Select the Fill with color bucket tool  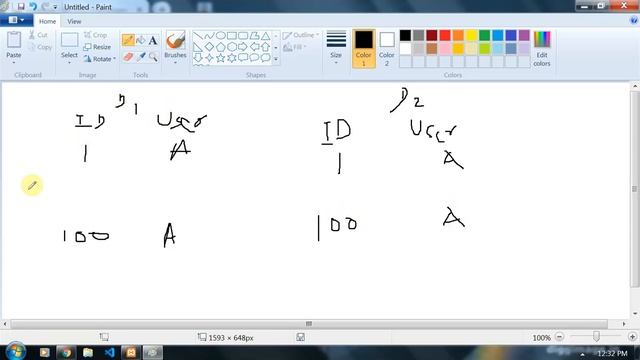[140, 40]
